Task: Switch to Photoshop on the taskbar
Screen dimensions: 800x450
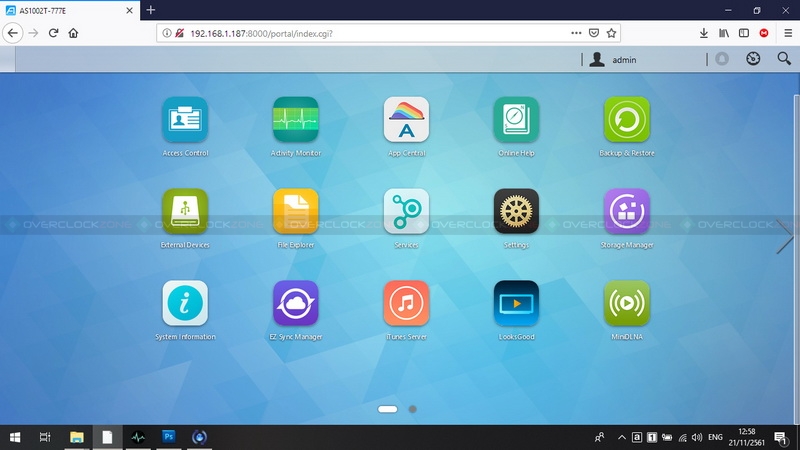Action: coord(169,437)
